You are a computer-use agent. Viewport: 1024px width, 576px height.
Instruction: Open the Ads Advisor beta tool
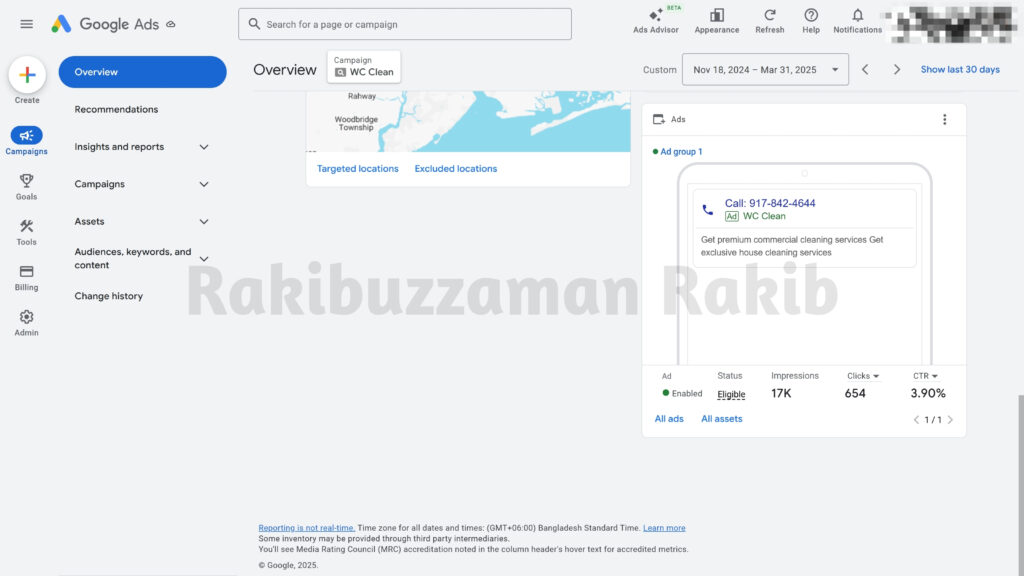pyautogui.click(x=657, y=22)
